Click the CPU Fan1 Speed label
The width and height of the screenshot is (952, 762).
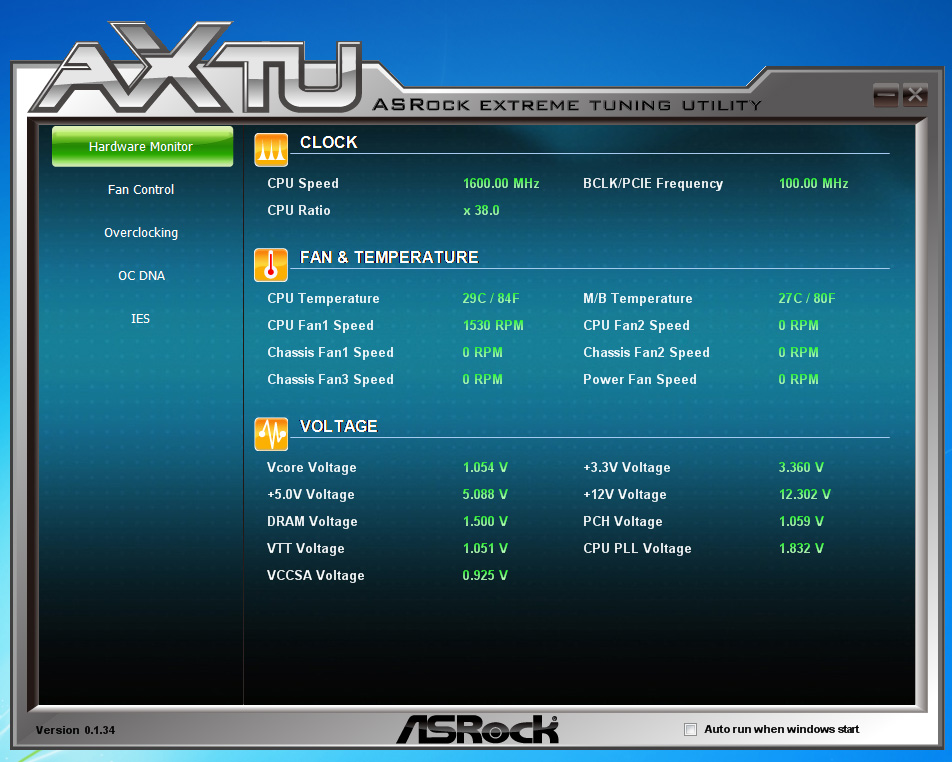[321, 325]
